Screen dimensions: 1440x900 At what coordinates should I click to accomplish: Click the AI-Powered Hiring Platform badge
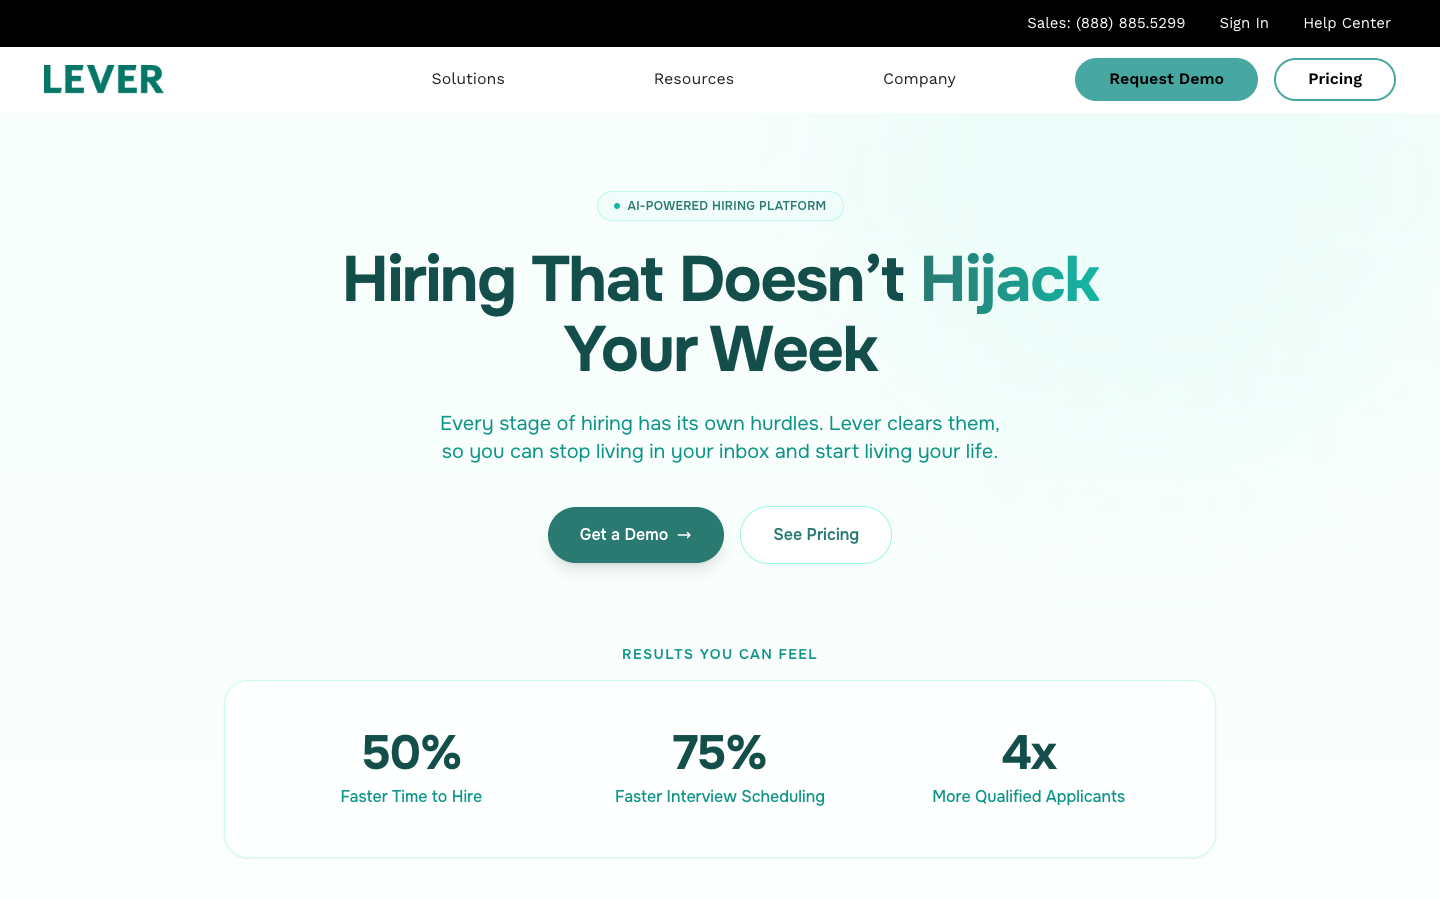point(720,206)
